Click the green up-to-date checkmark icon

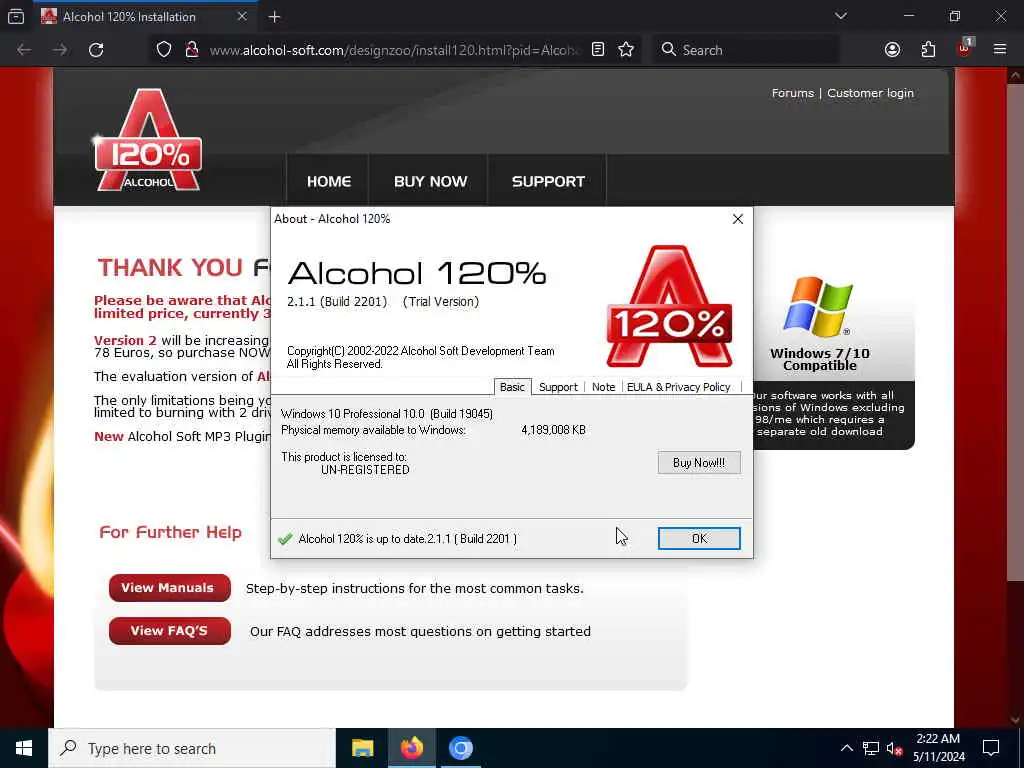coord(285,539)
